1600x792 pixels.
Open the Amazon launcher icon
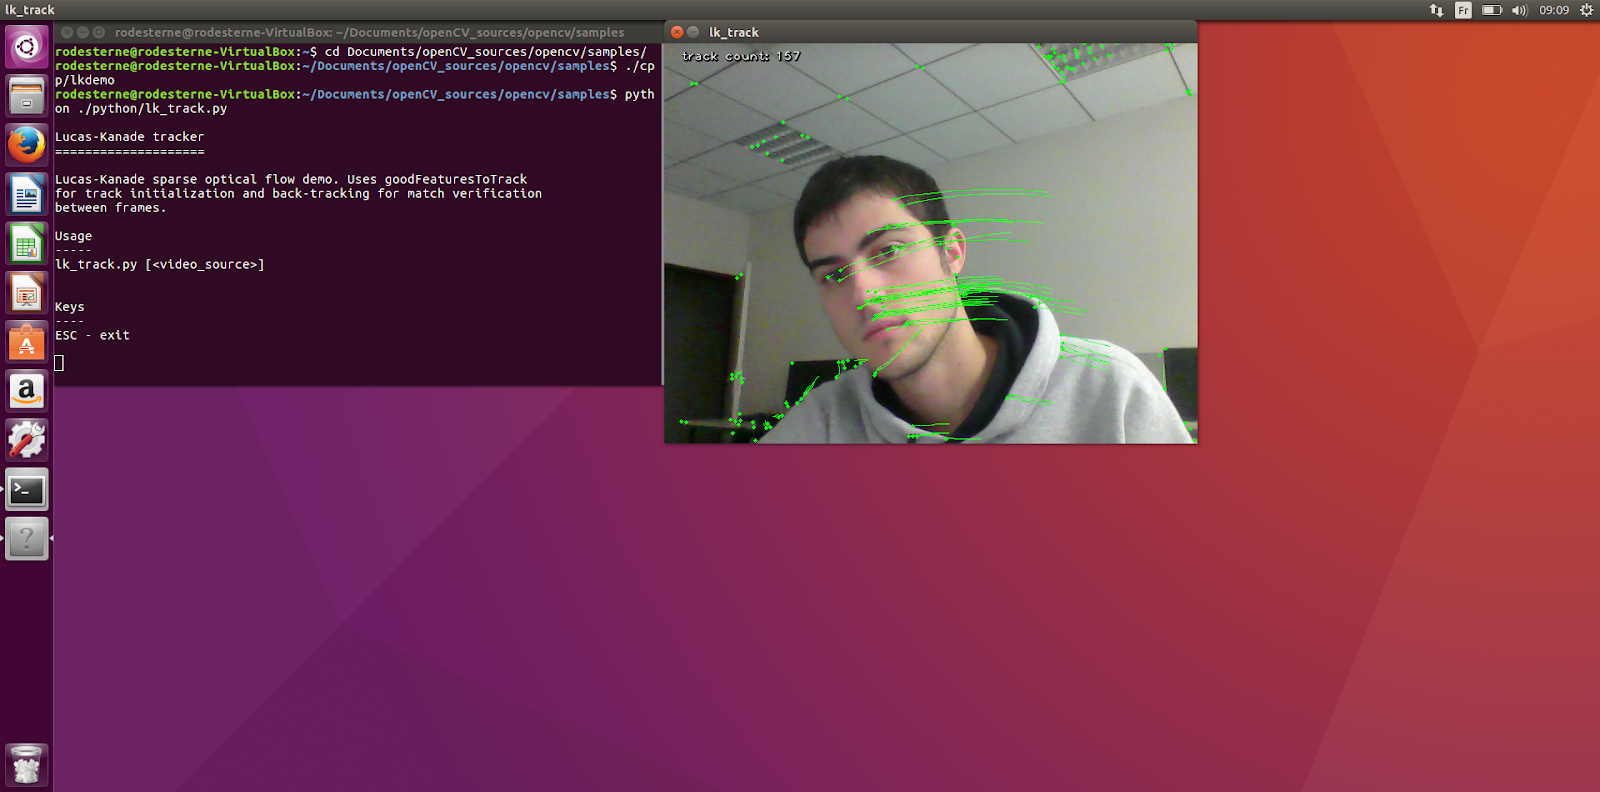[27, 390]
